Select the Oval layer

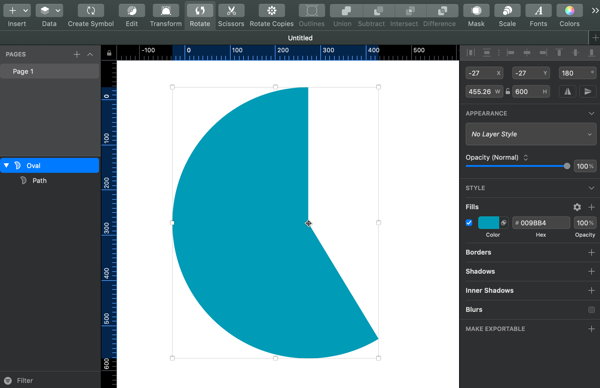pos(50,165)
